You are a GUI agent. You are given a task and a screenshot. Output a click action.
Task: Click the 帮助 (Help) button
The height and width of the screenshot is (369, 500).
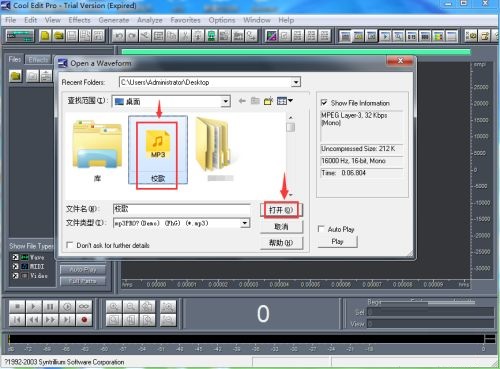point(281,243)
